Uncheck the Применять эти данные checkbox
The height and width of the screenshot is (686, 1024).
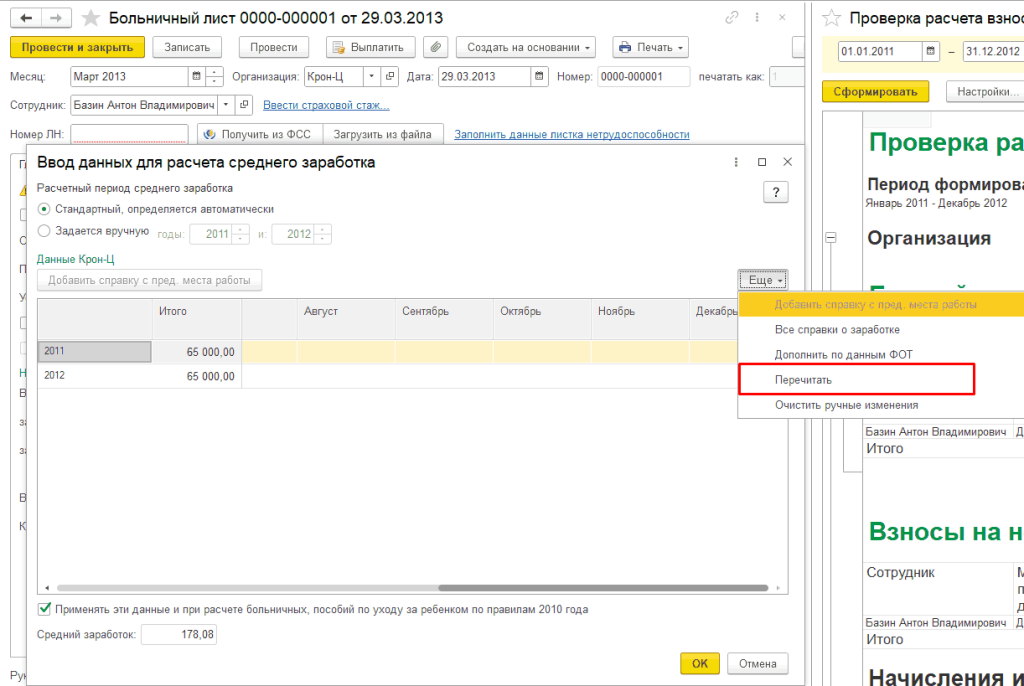(44, 609)
